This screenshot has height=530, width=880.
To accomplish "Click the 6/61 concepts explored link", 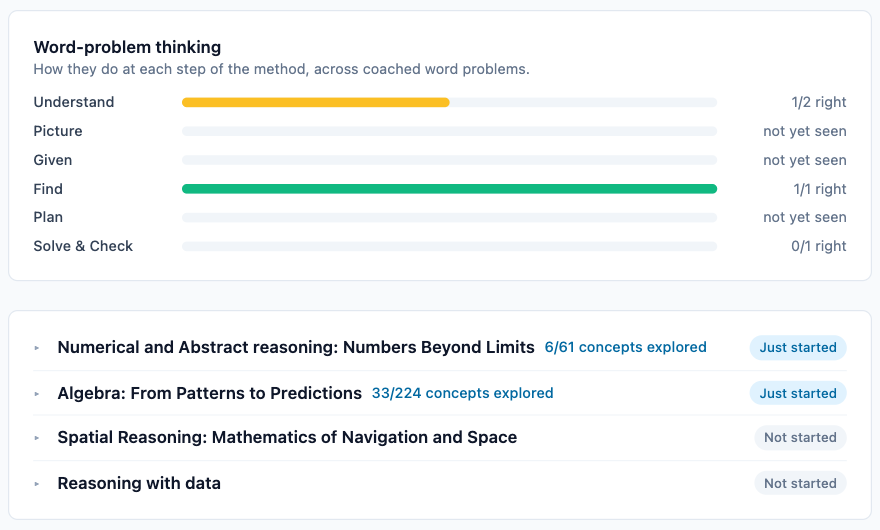I will coord(625,348).
